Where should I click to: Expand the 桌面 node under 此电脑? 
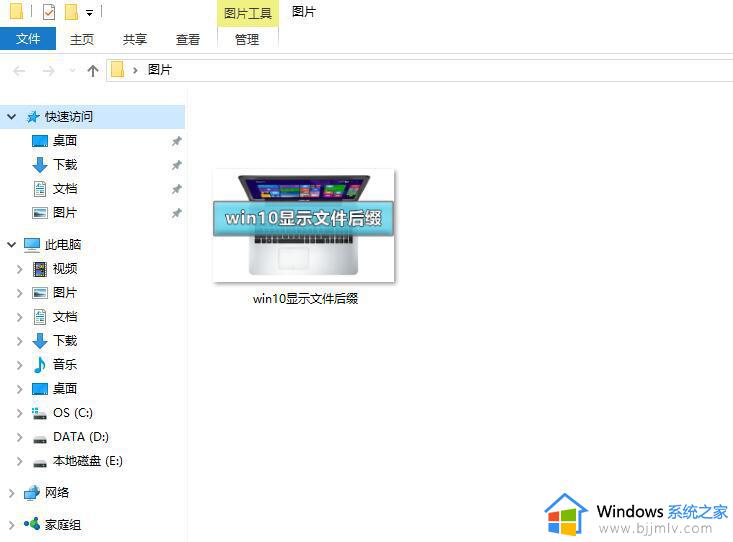tap(20, 389)
